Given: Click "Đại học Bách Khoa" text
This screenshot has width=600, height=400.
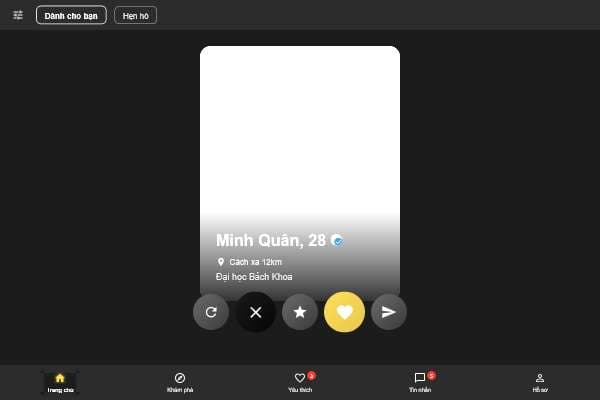Looking at the screenshot, I should pos(254,277).
